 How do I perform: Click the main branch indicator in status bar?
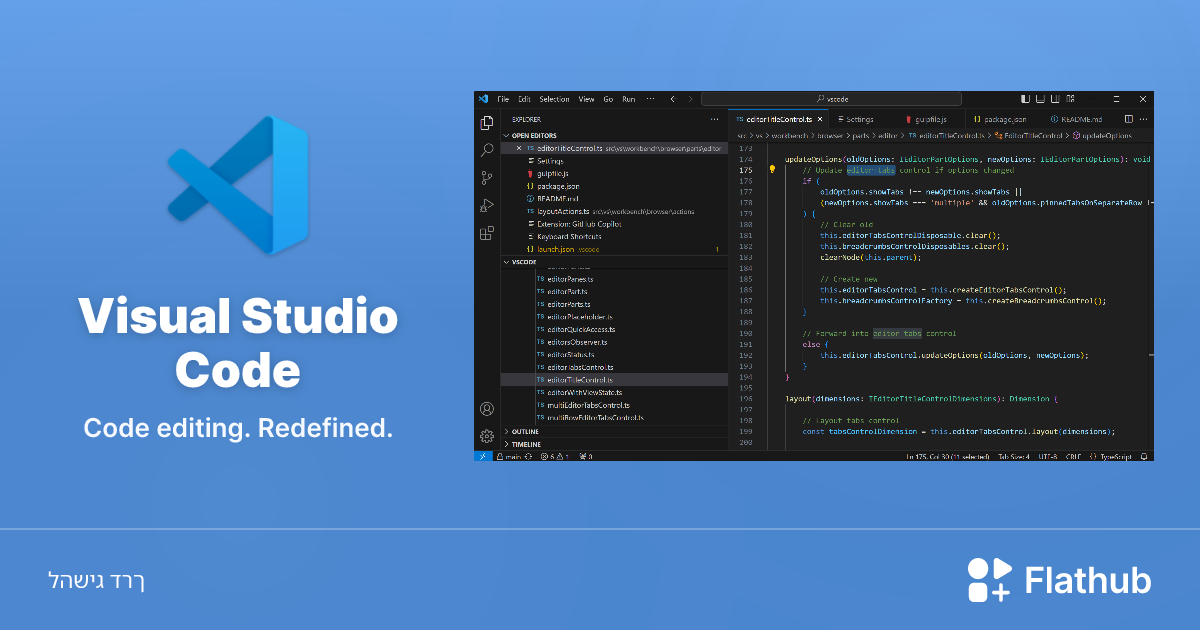tap(508, 456)
